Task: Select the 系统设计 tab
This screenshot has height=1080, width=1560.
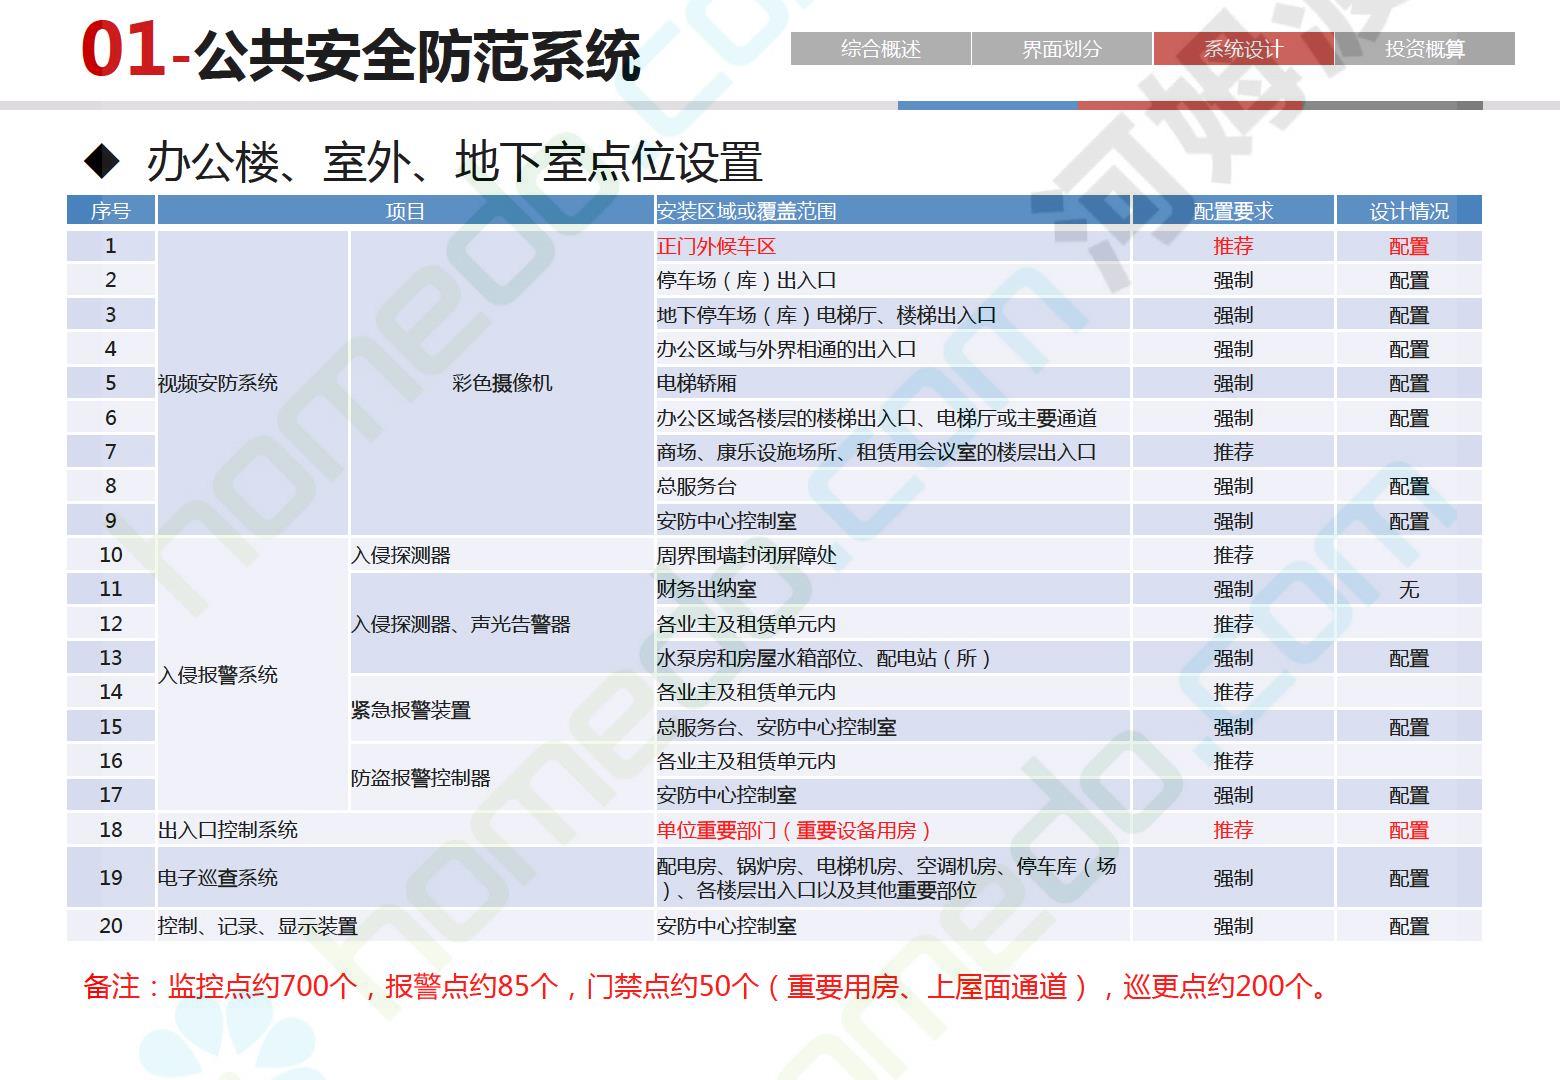Action: (1243, 49)
